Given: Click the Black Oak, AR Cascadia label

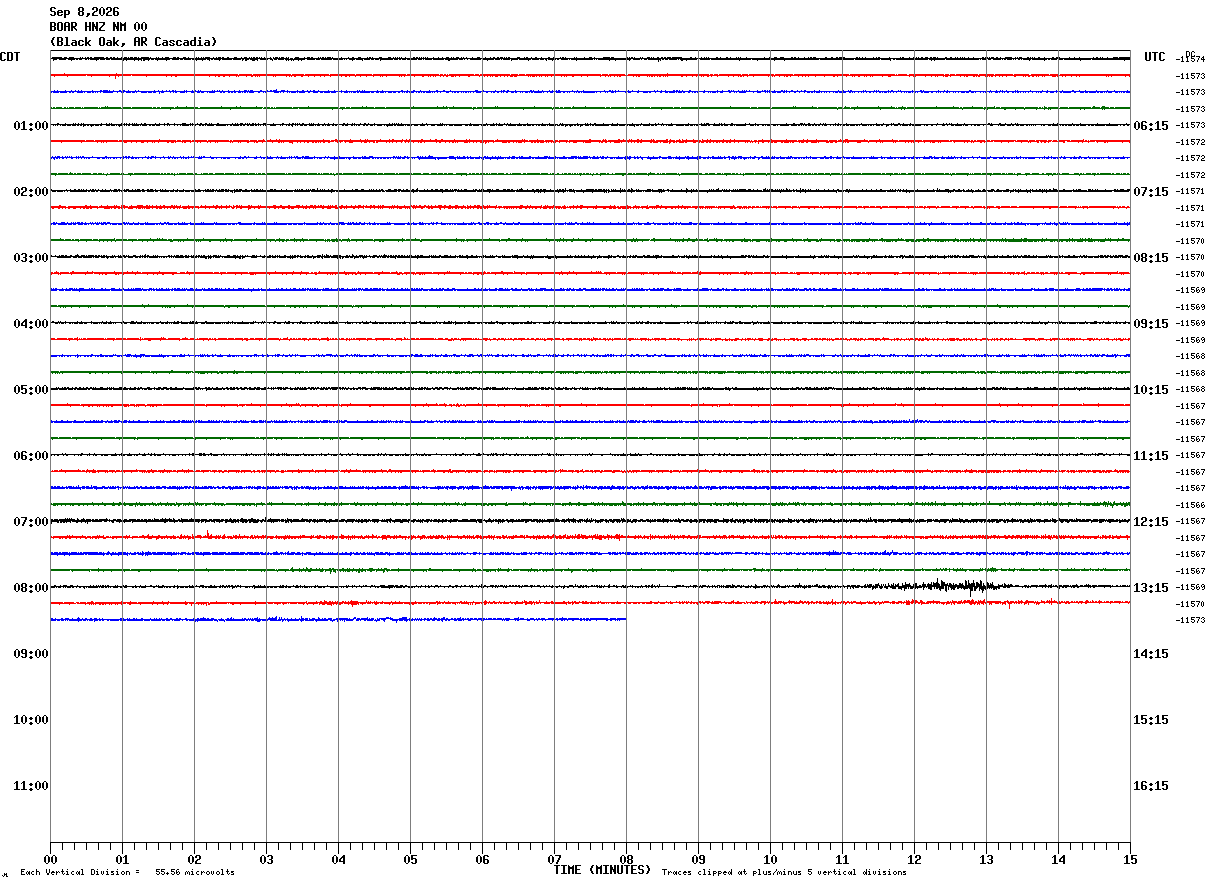Looking at the screenshot, I should coord(133,42).
